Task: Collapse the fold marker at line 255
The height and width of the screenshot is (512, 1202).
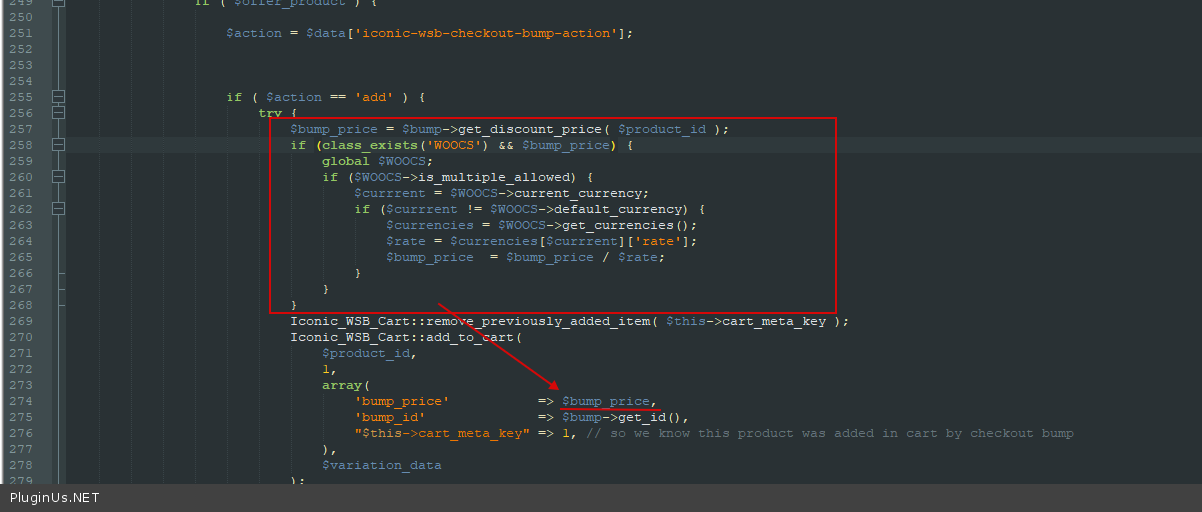Action: point(58,97)
